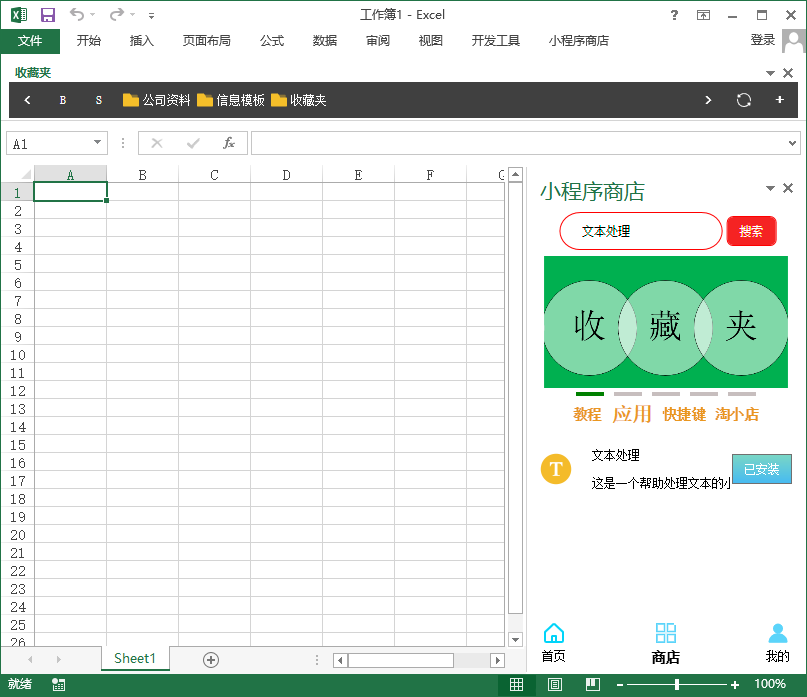This screenshot has width=807, height=697.
Task: Click the 文本处理 app T icon
Action: pos(556,469)
